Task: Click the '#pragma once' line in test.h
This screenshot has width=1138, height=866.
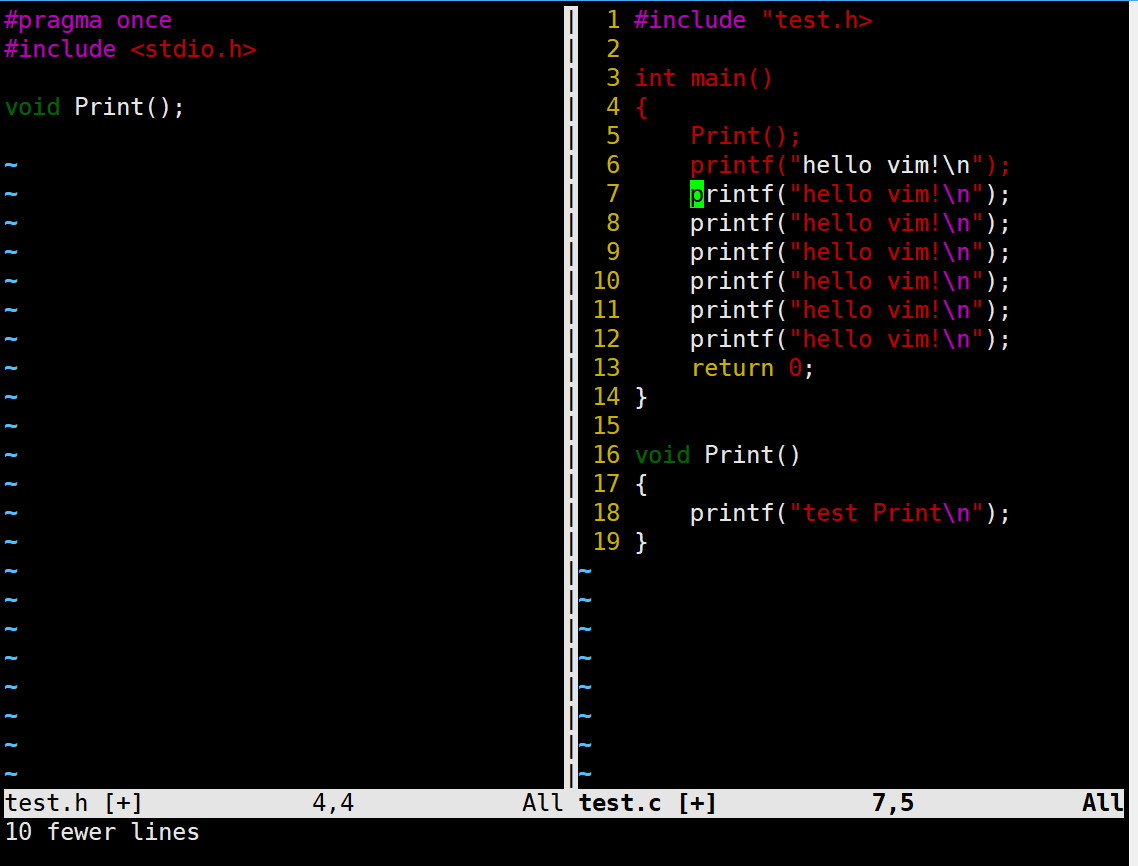Action: point(88,20)
